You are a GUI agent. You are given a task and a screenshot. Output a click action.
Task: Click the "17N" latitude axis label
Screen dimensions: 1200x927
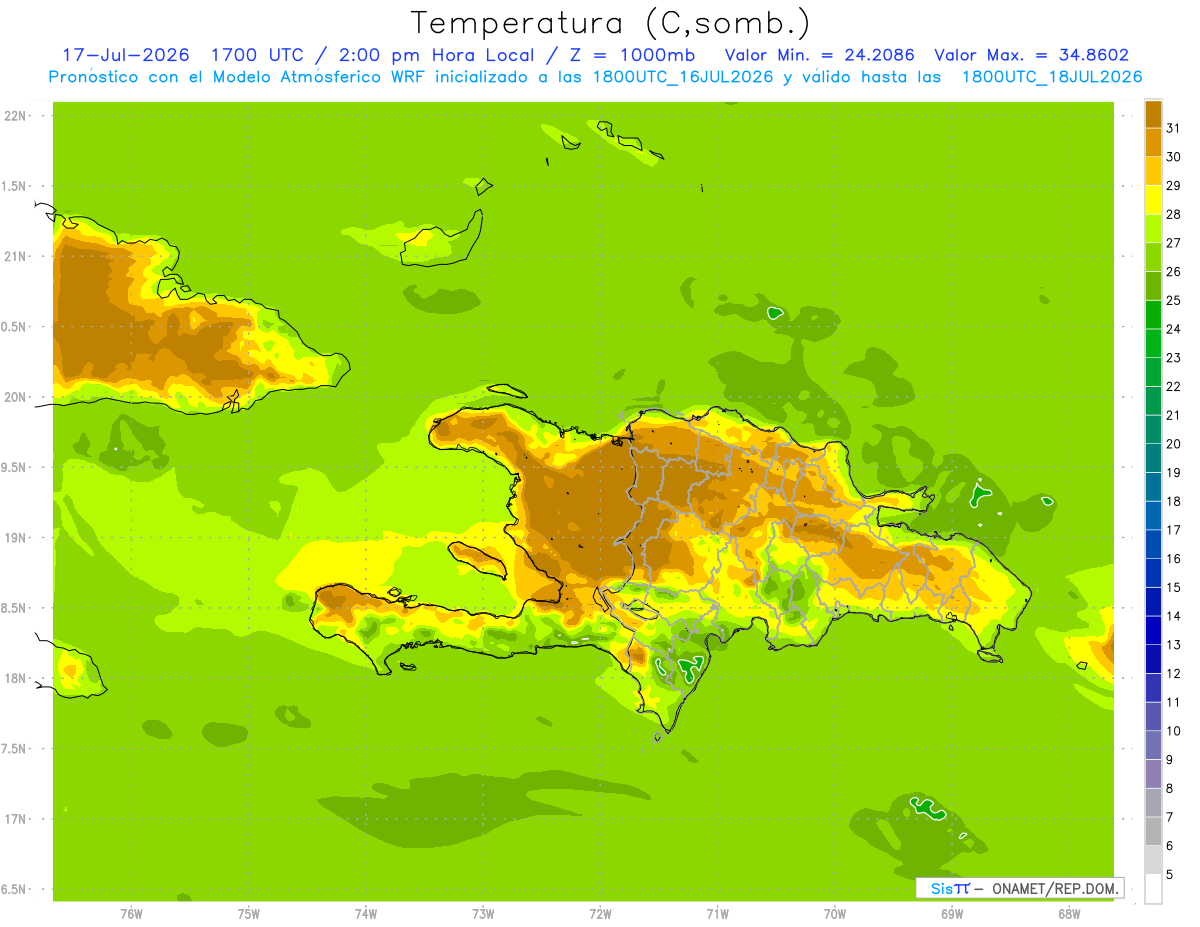pos(15,819)
